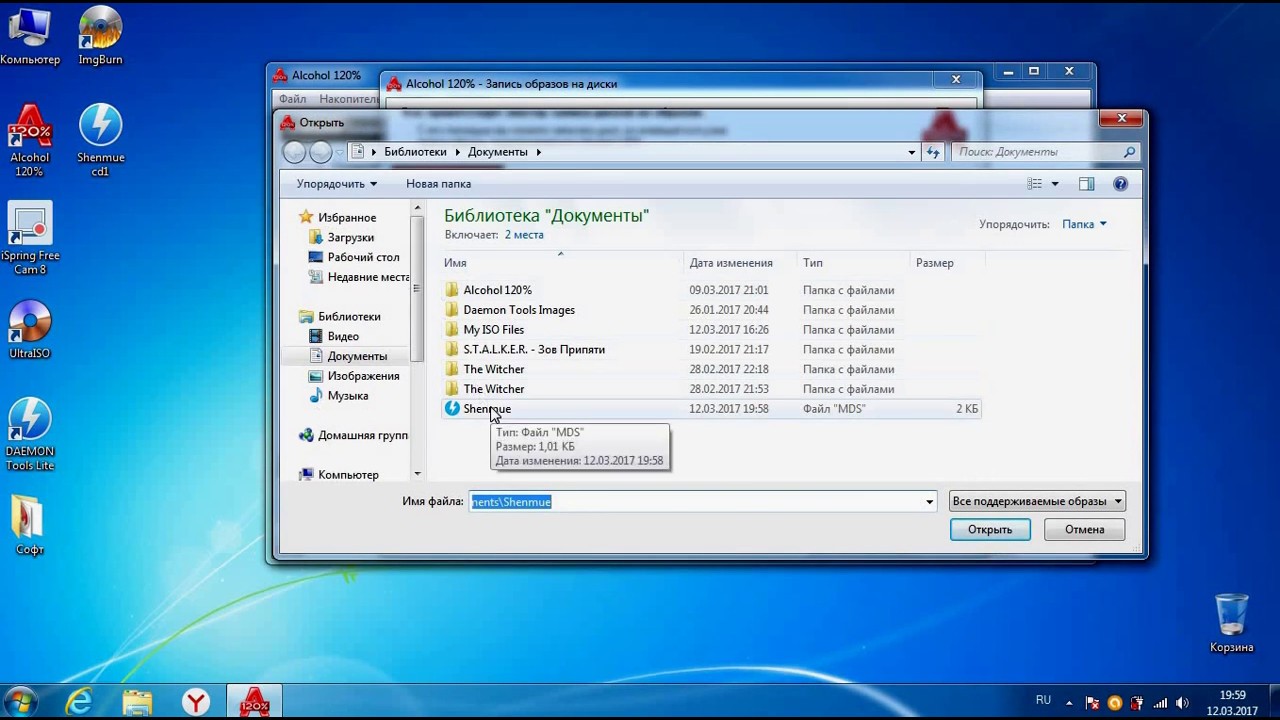
Task: Open the Упорядочить dropdown menu
Action: [337, 184]
